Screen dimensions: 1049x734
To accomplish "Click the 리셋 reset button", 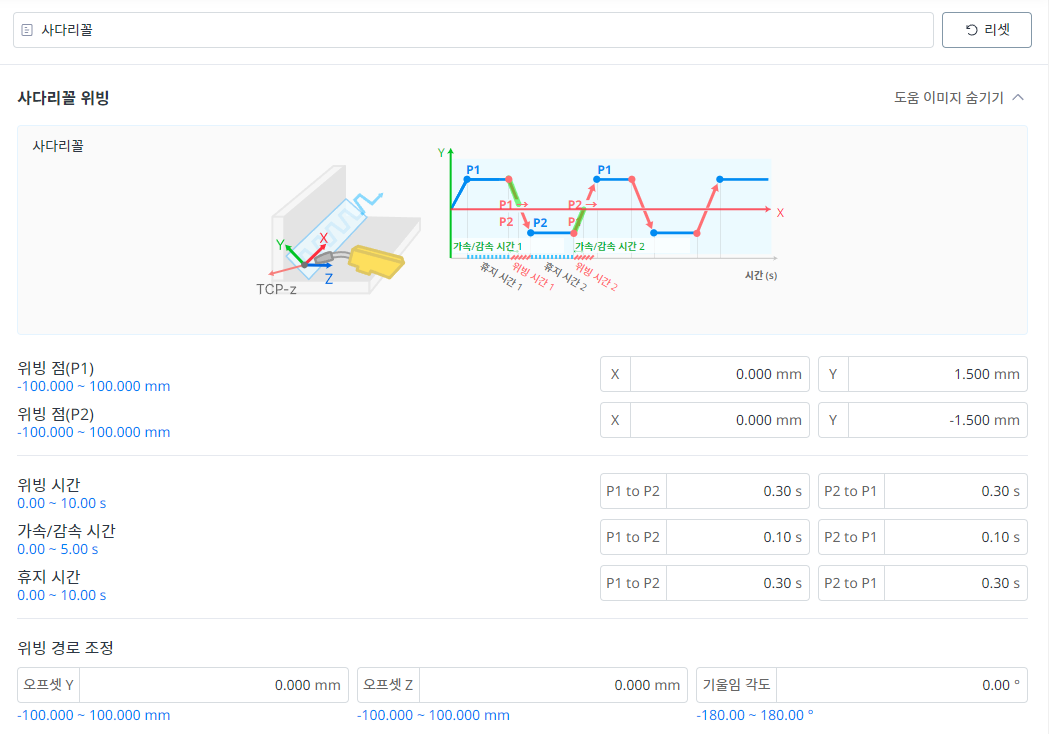I will point(986,30).
